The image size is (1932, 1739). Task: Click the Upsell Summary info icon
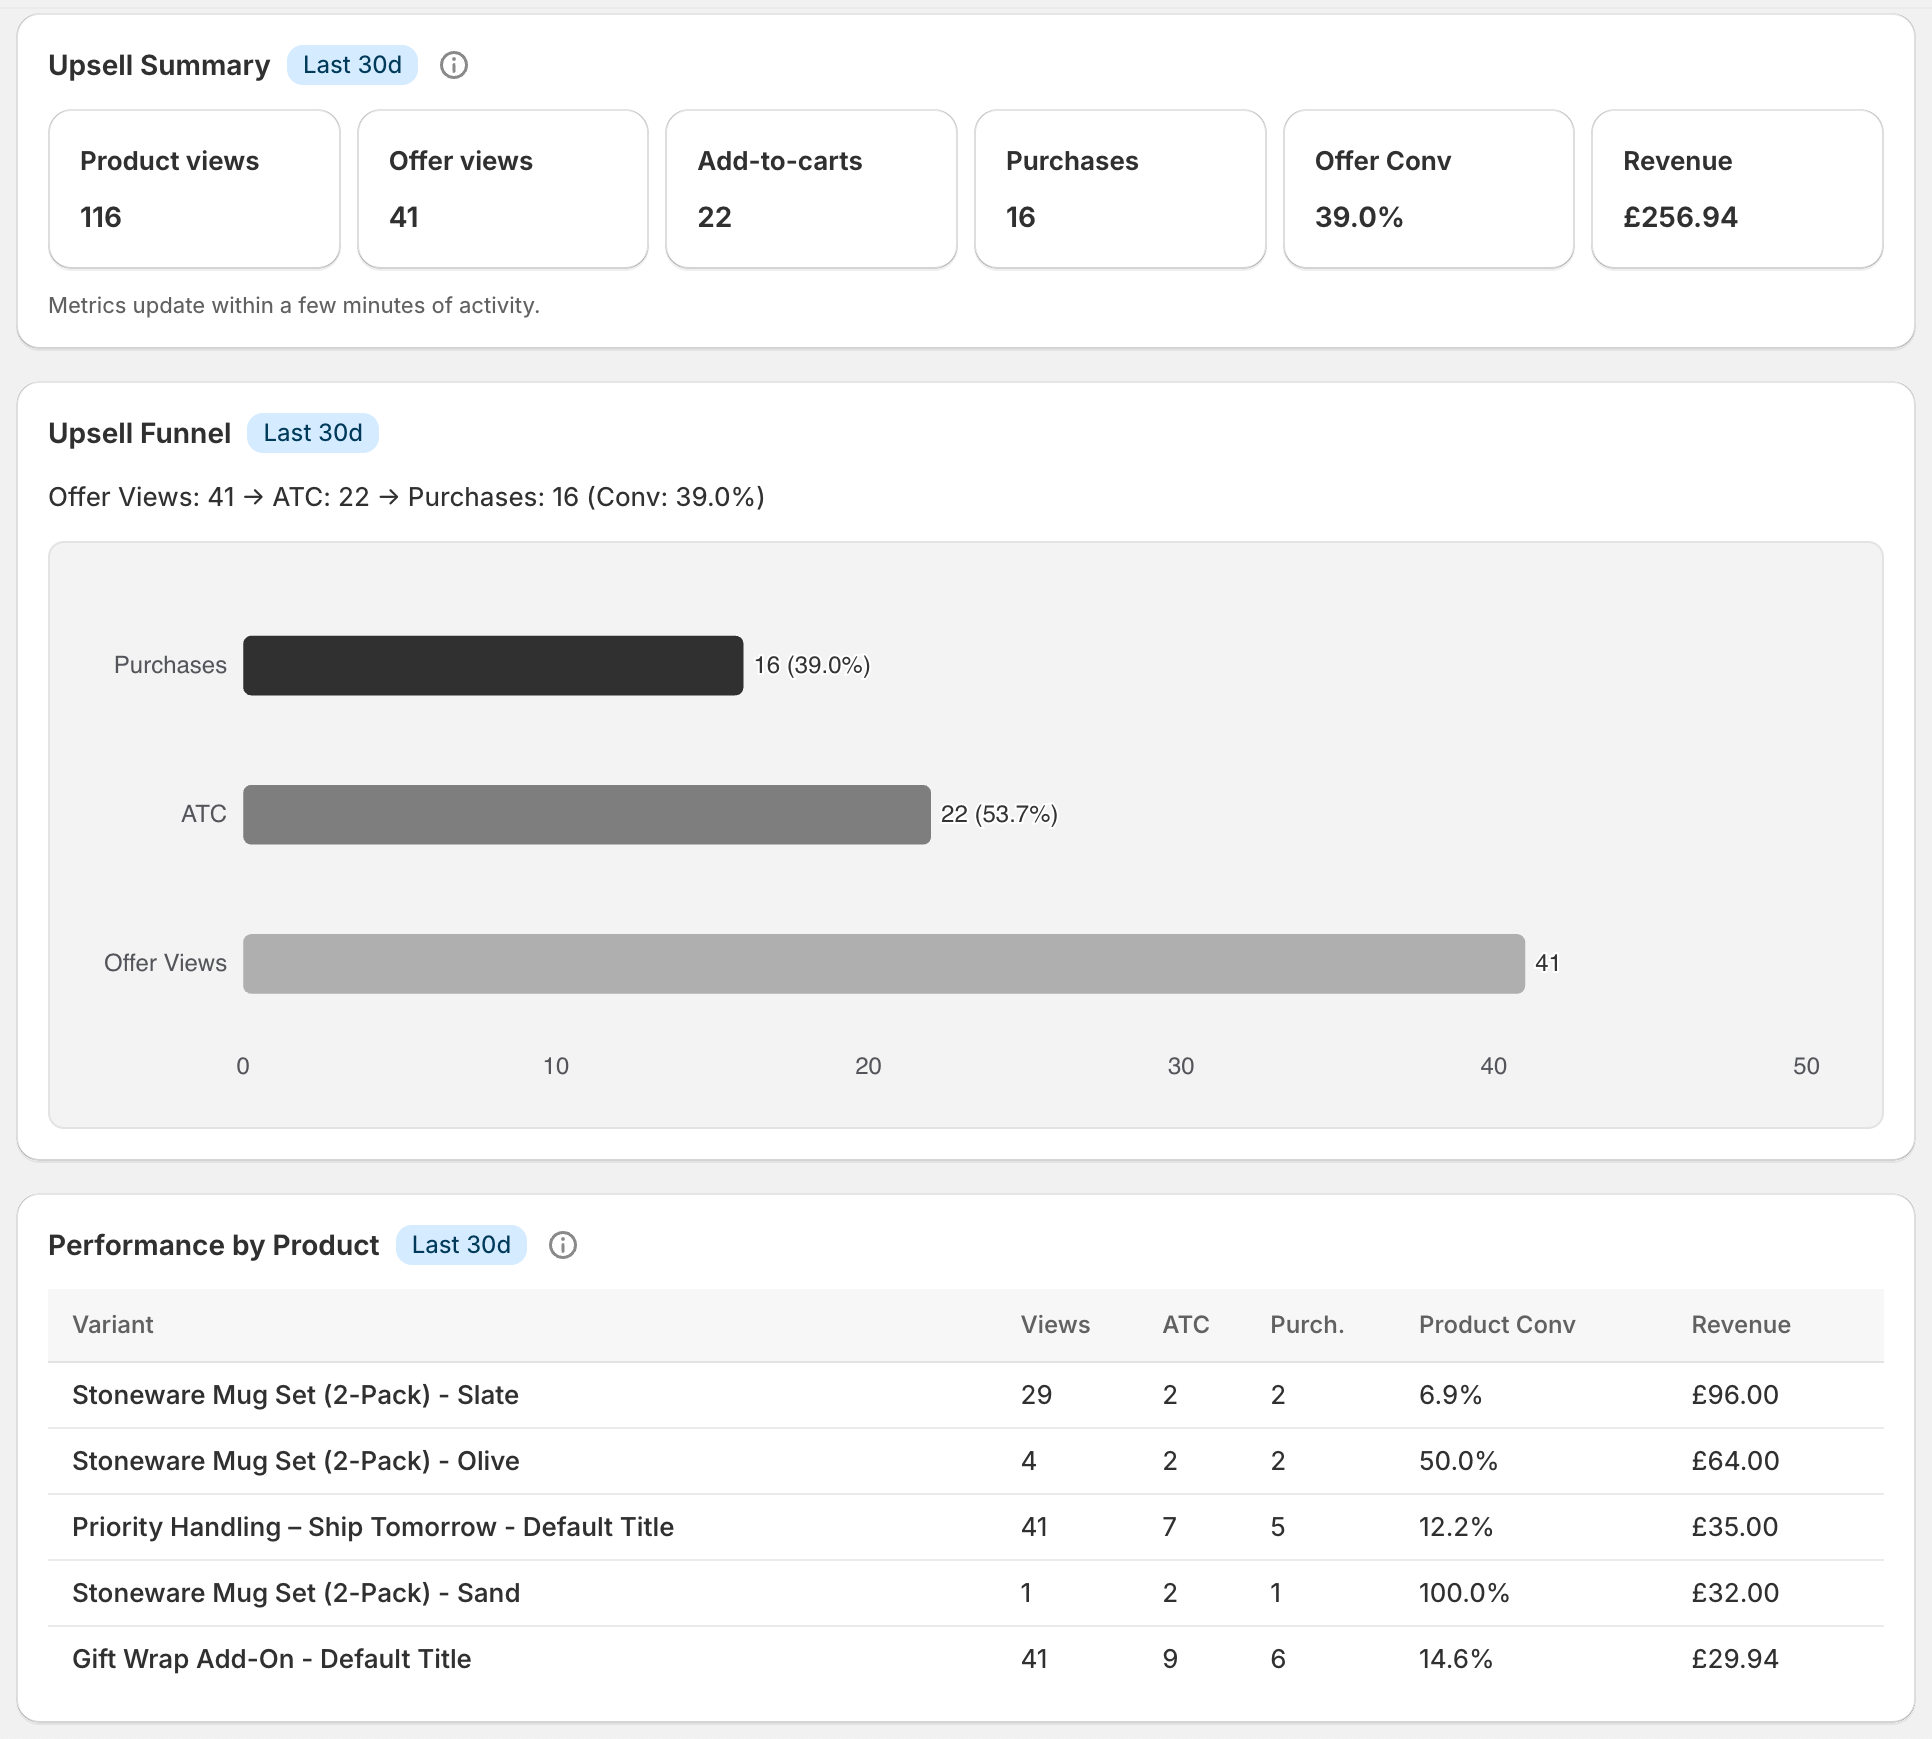(x=453, y=65)
